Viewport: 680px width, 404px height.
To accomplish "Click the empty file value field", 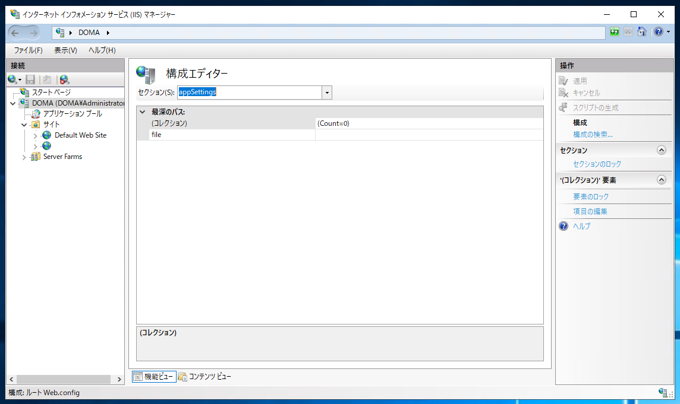I will (428, 135).
